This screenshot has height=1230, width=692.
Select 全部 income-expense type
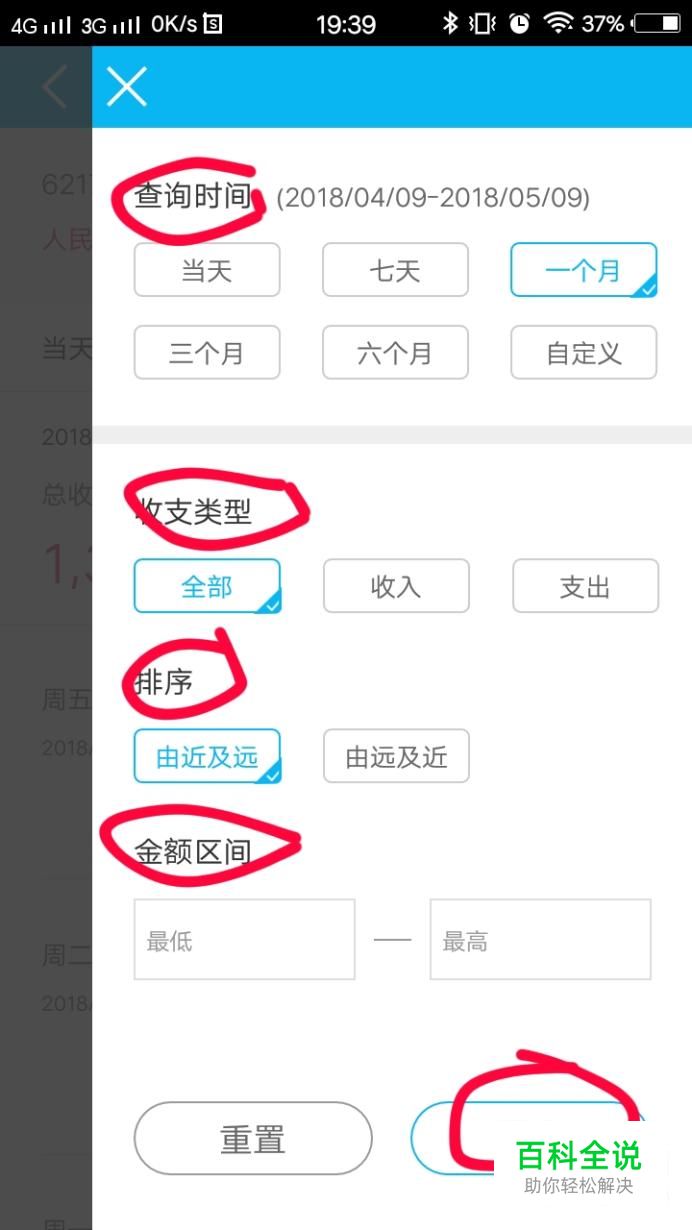[x=207, y=586]
